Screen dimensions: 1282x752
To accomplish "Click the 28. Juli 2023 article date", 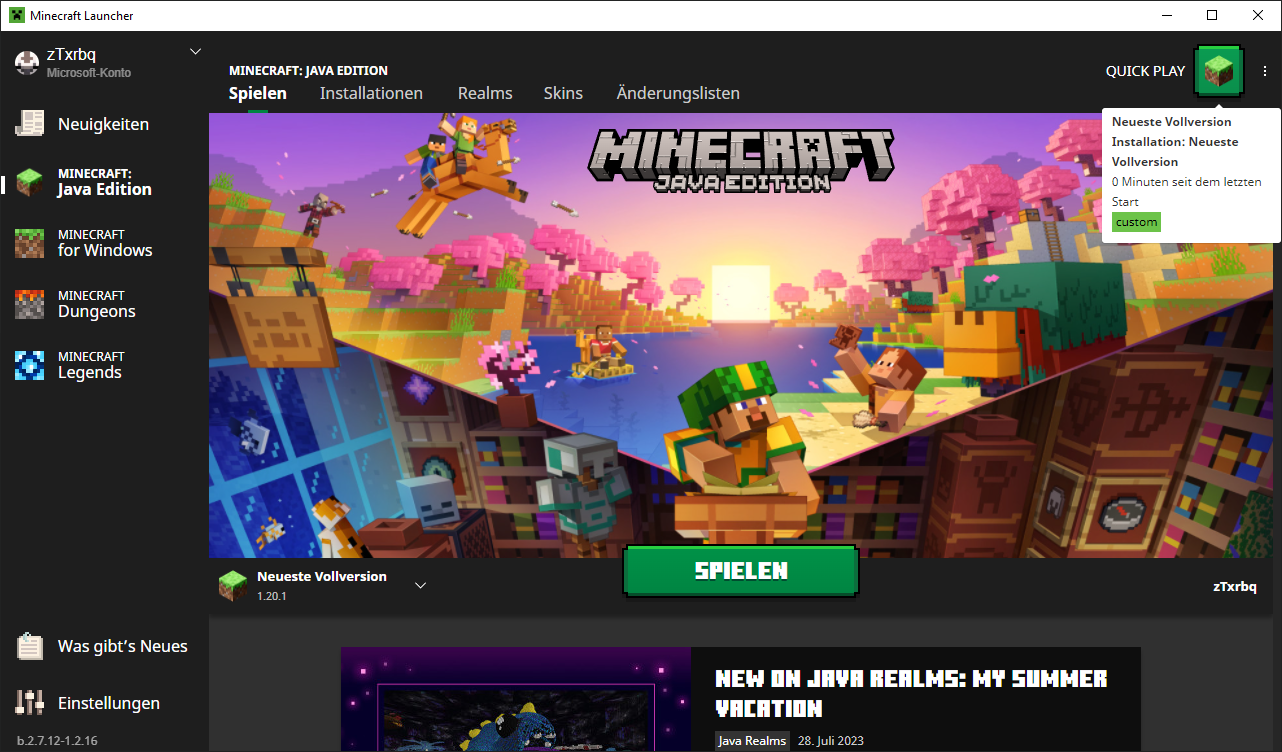I will click(831, 741).
